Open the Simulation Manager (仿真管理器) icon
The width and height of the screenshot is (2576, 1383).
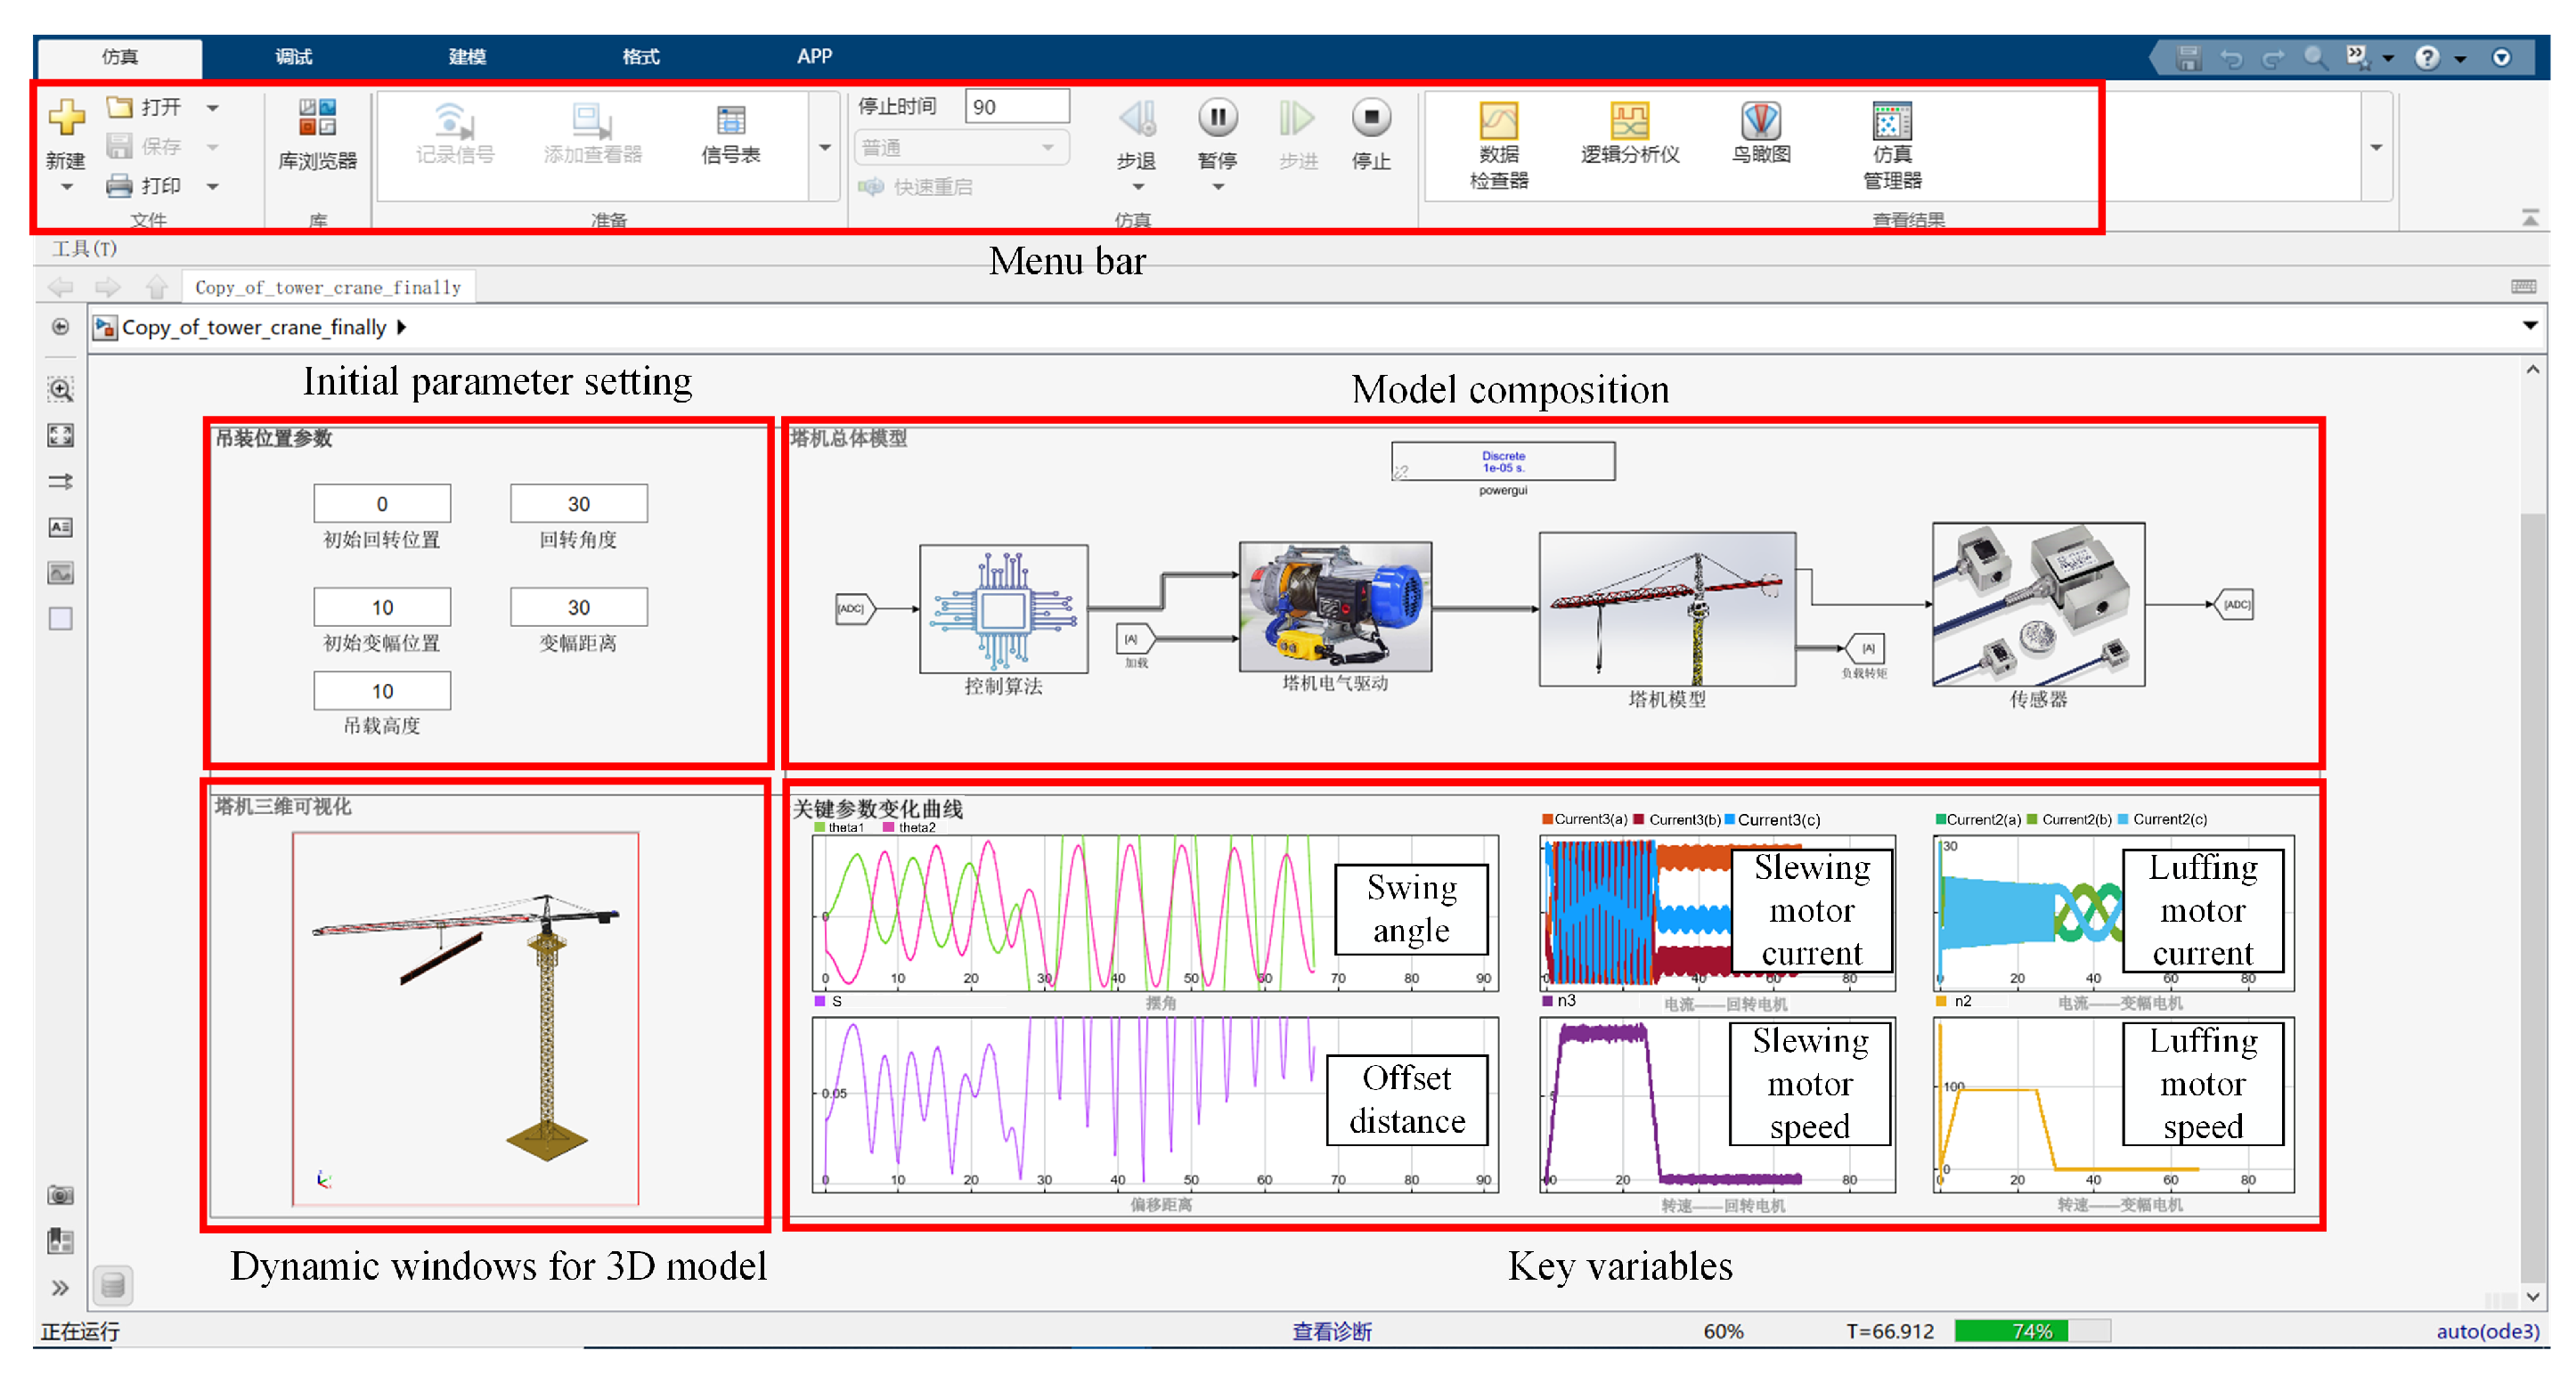click(1891, 122)
